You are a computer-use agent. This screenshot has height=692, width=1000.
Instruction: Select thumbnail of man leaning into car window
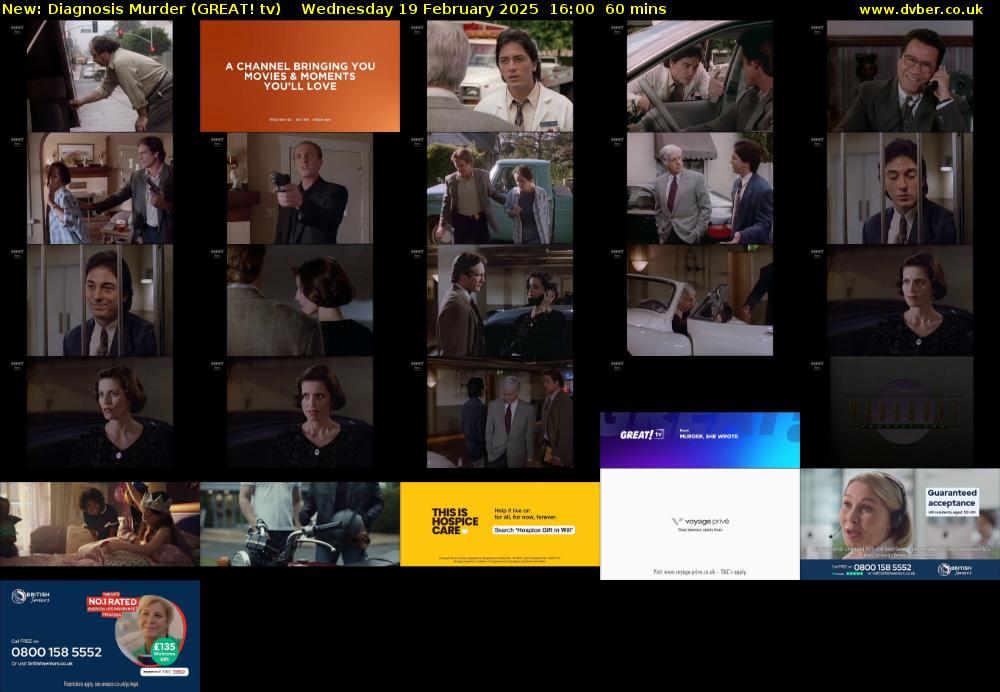pos(700,76)
